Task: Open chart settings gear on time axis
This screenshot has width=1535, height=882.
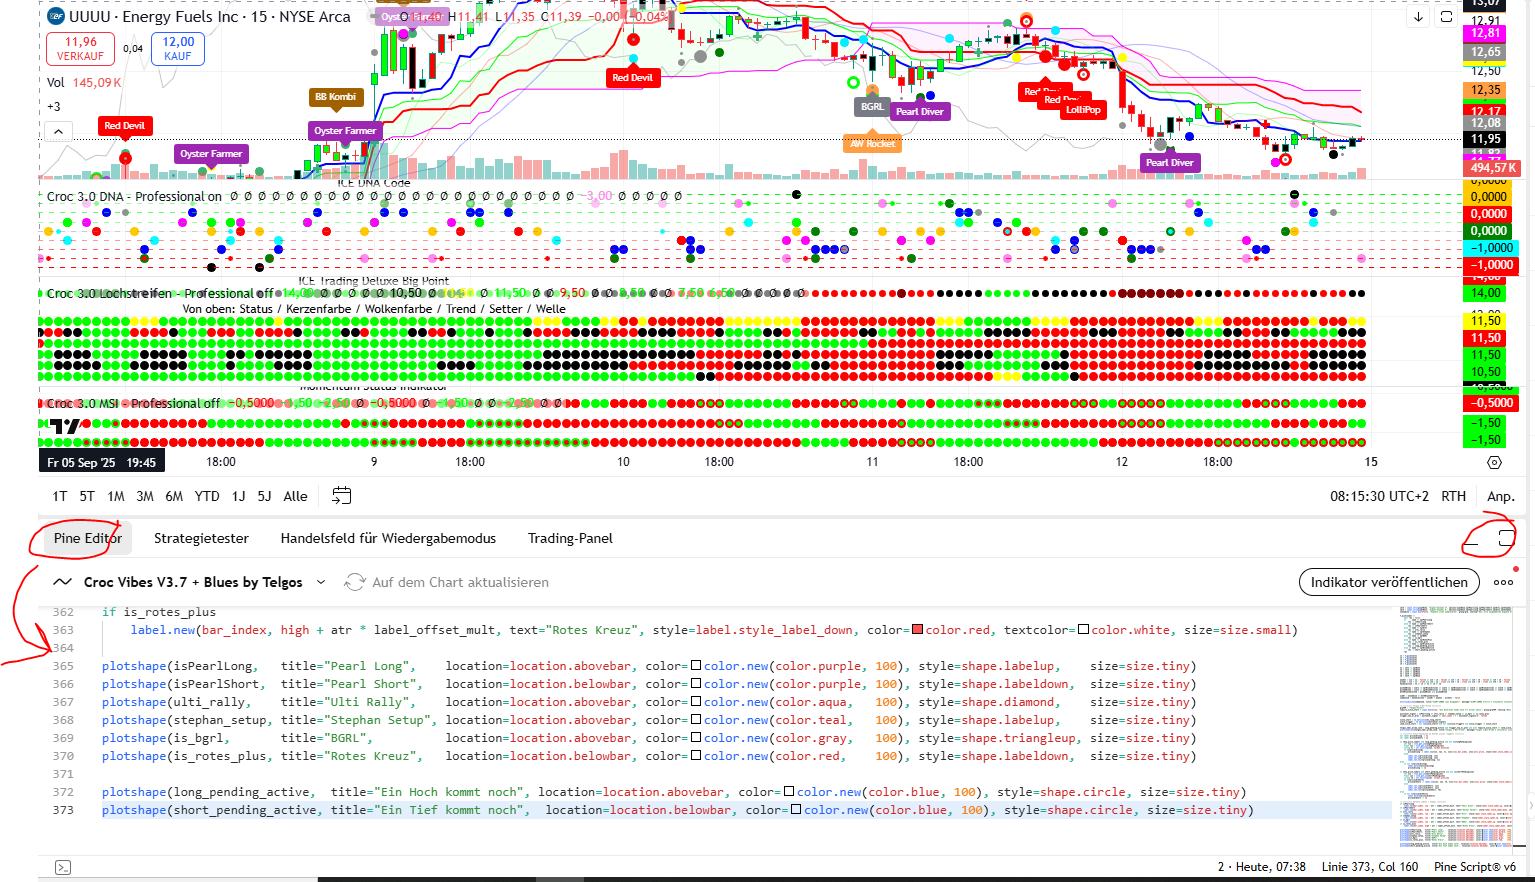Action: [x=1494, y=462]
